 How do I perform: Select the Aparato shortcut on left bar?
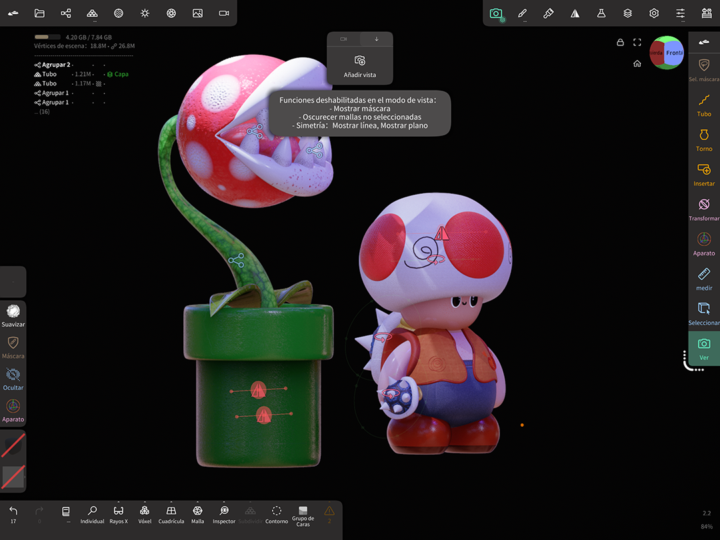point(13,411)
